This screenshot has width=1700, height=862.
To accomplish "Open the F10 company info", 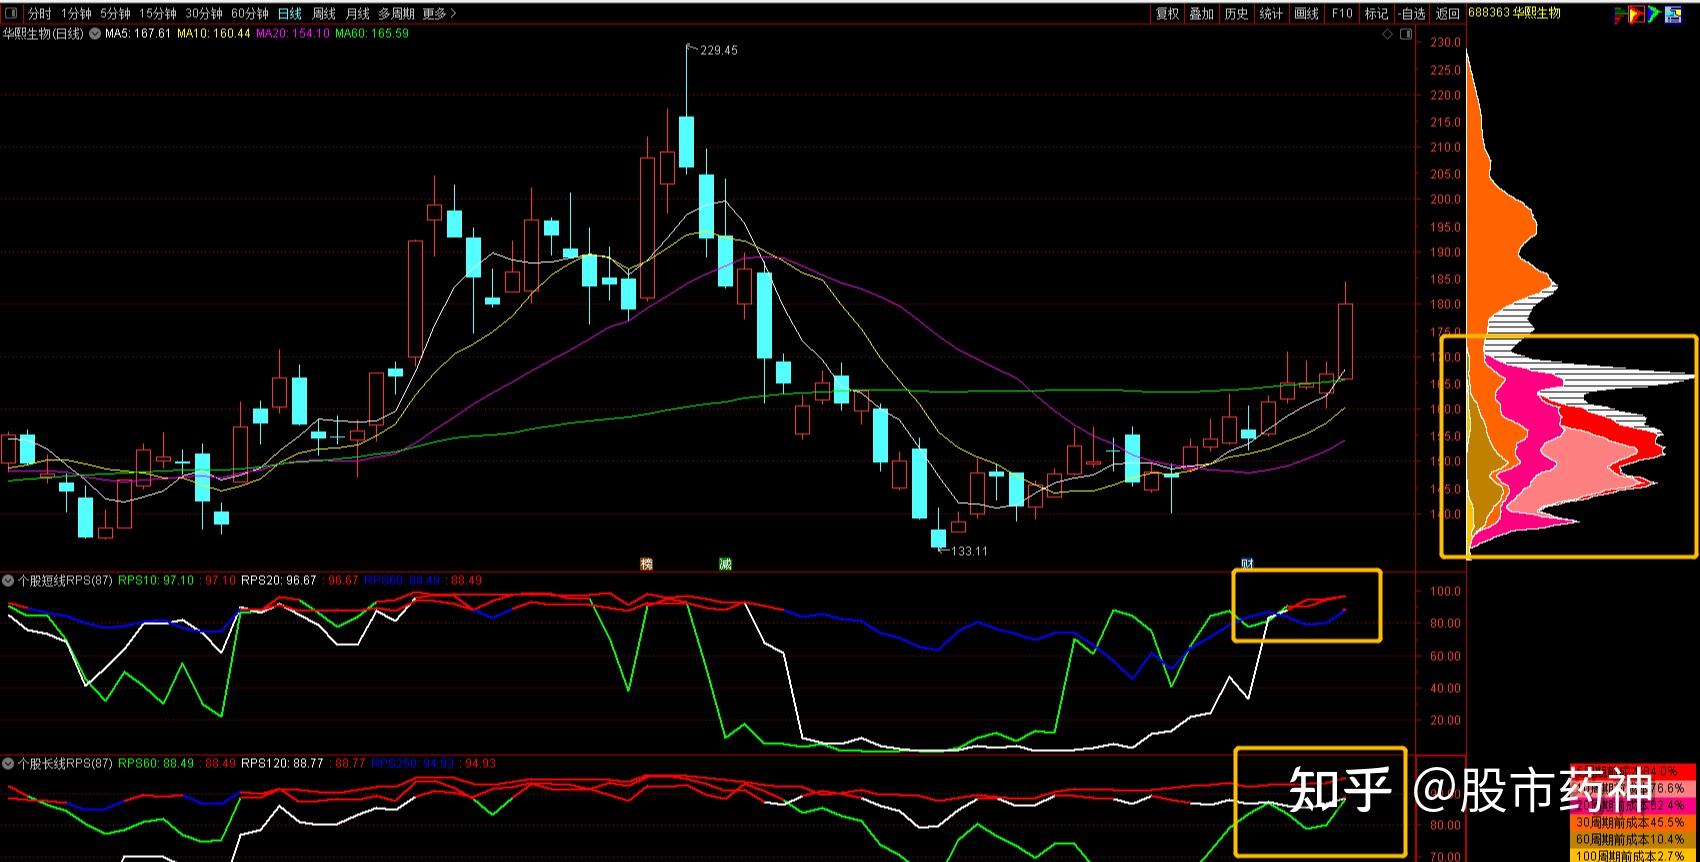I will [x=1342, y=13].
